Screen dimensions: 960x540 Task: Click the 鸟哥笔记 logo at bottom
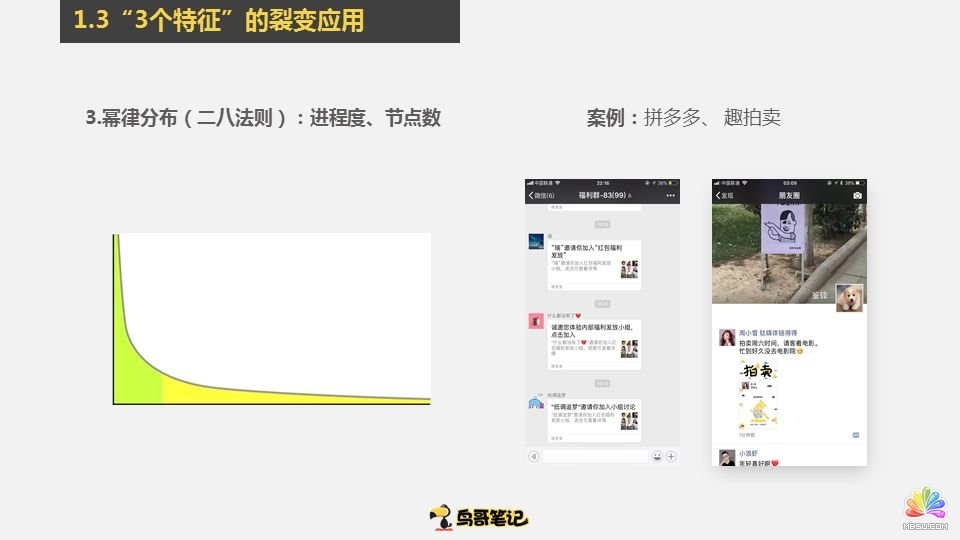[x=479, y=517]
